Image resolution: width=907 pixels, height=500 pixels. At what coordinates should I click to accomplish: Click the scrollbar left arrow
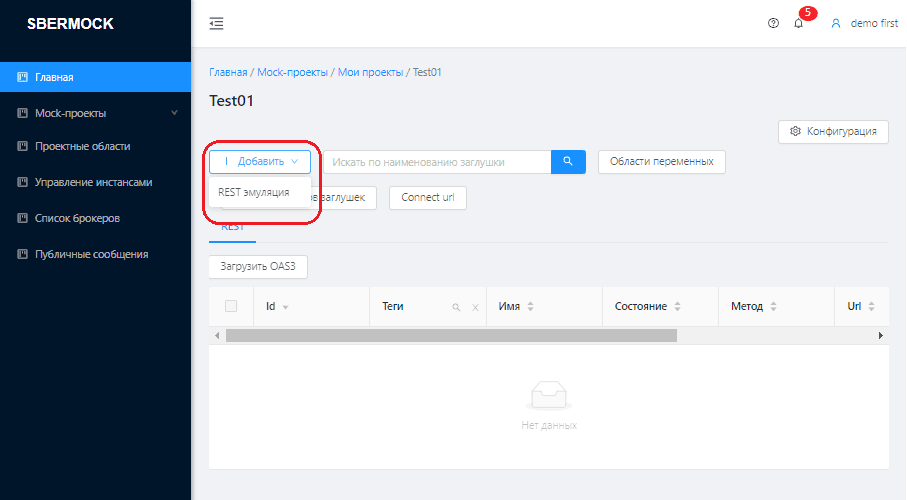(217, 336)
